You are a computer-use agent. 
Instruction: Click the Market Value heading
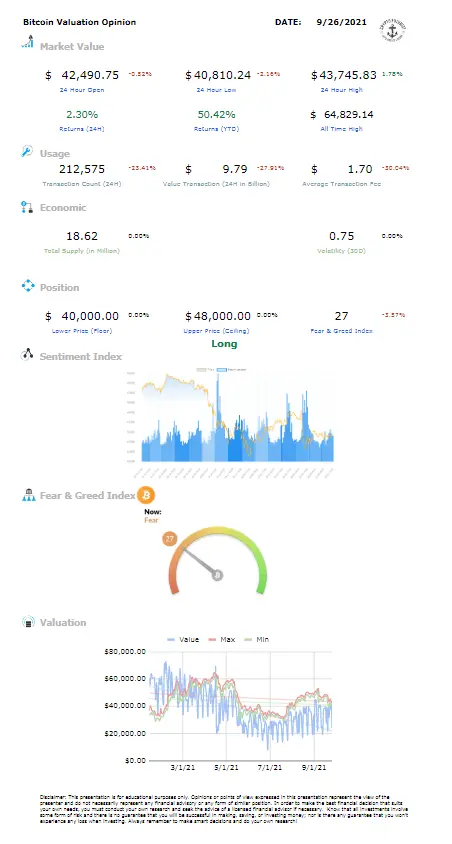click(72, 46)
